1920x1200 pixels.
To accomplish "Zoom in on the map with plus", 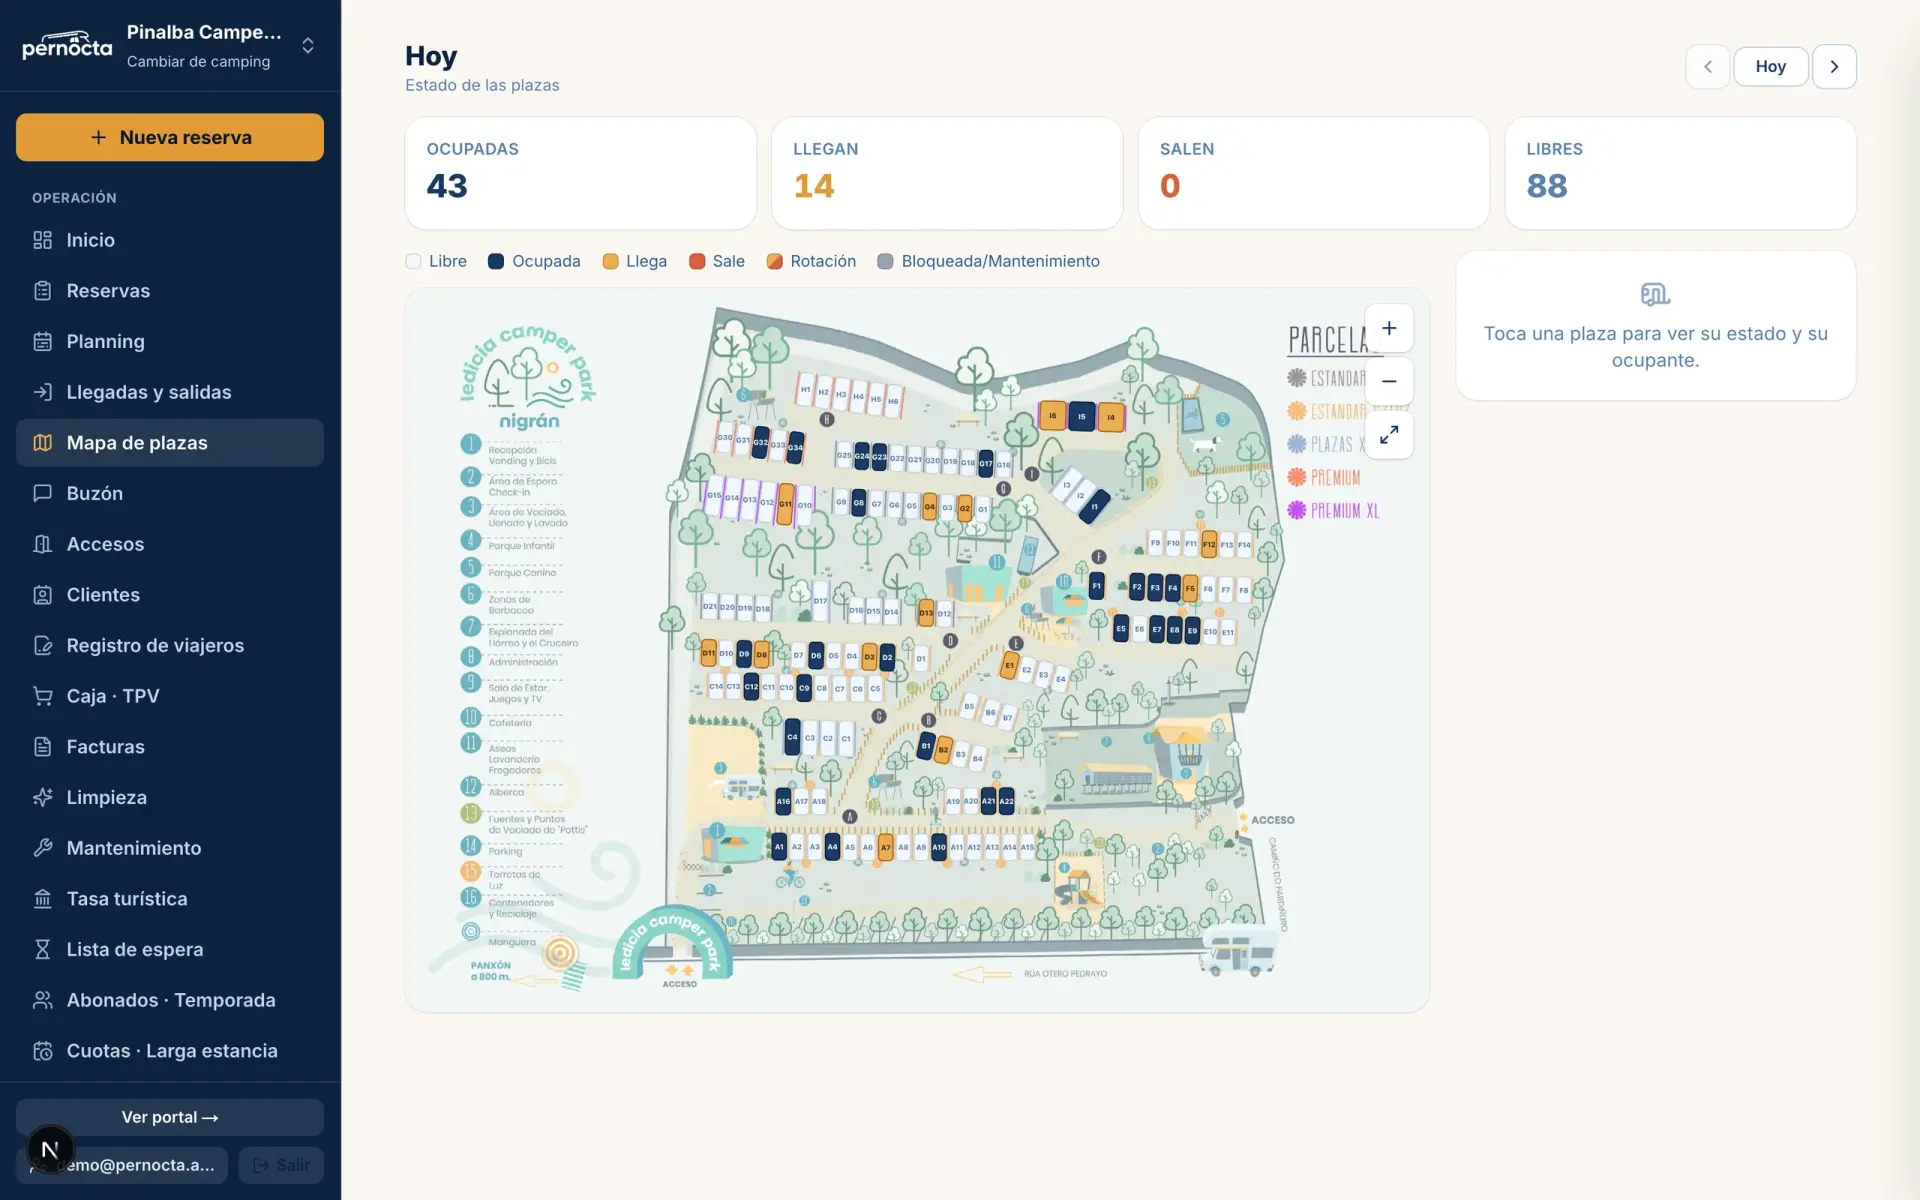I will [1389, 328].
